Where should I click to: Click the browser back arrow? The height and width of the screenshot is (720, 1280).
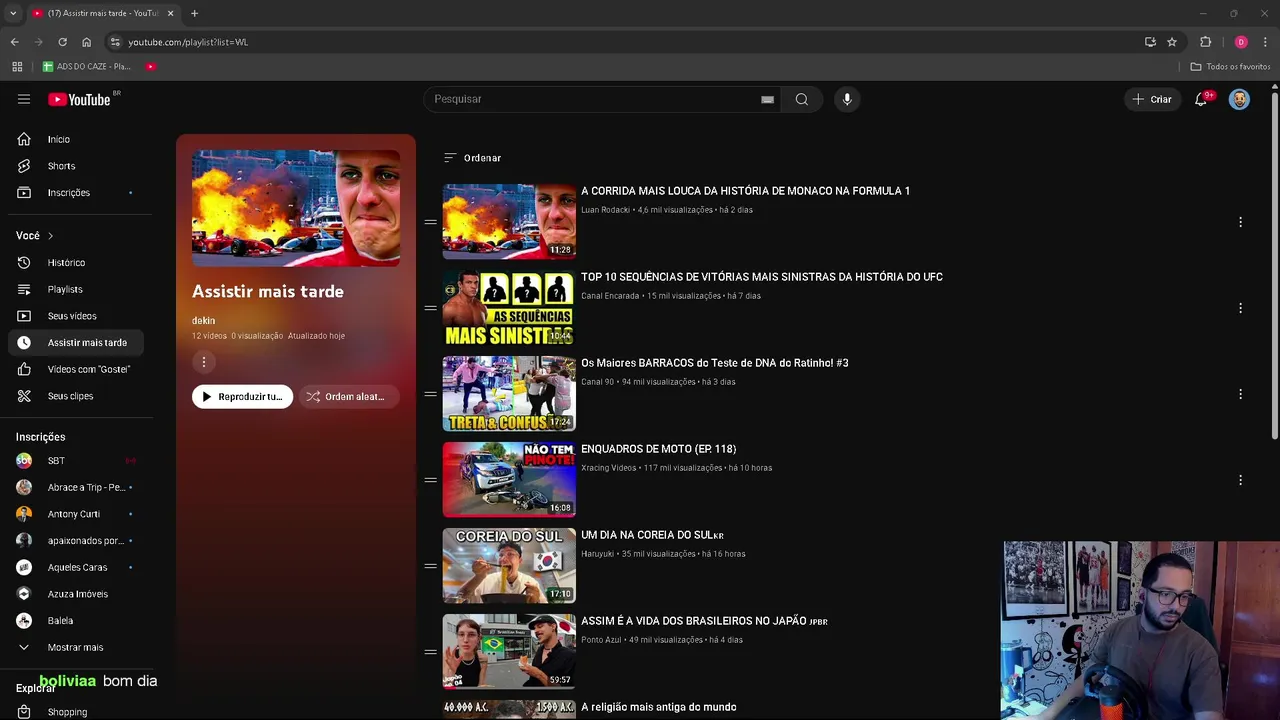(x=14, y=42)
